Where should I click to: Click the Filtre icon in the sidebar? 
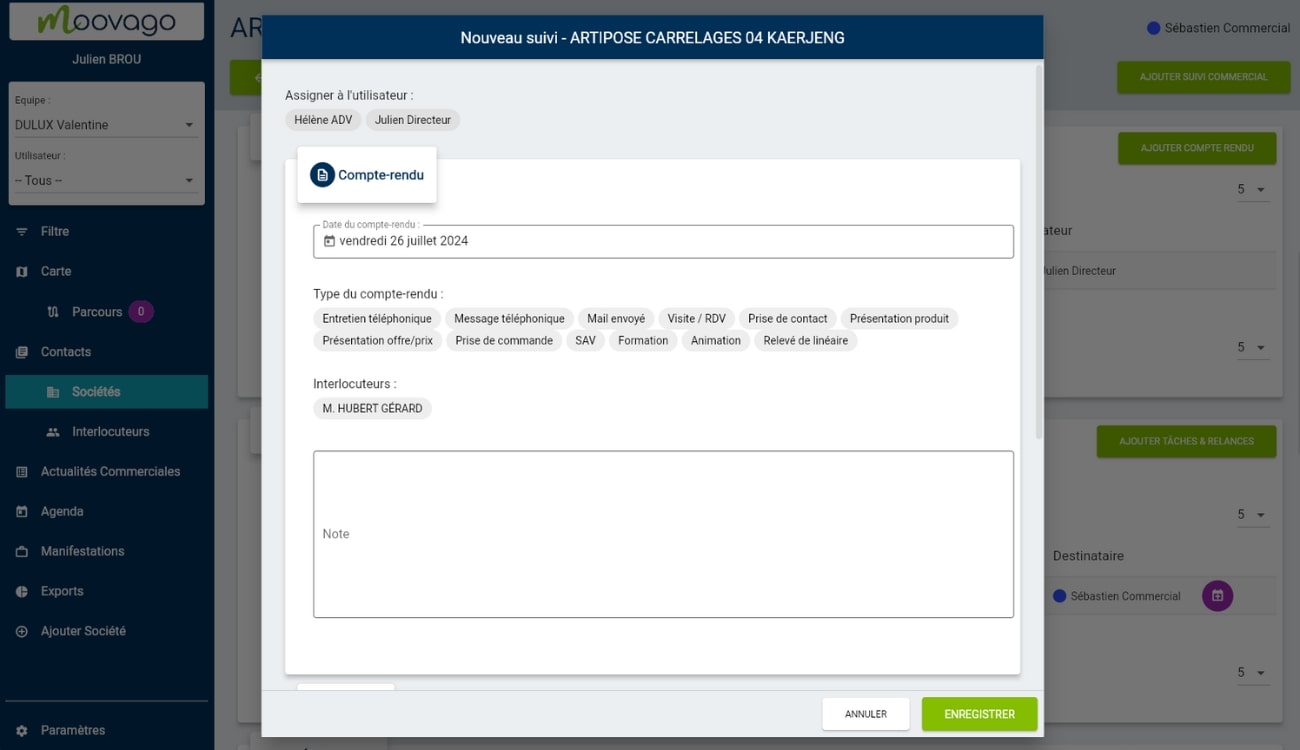tap(22, 232)
